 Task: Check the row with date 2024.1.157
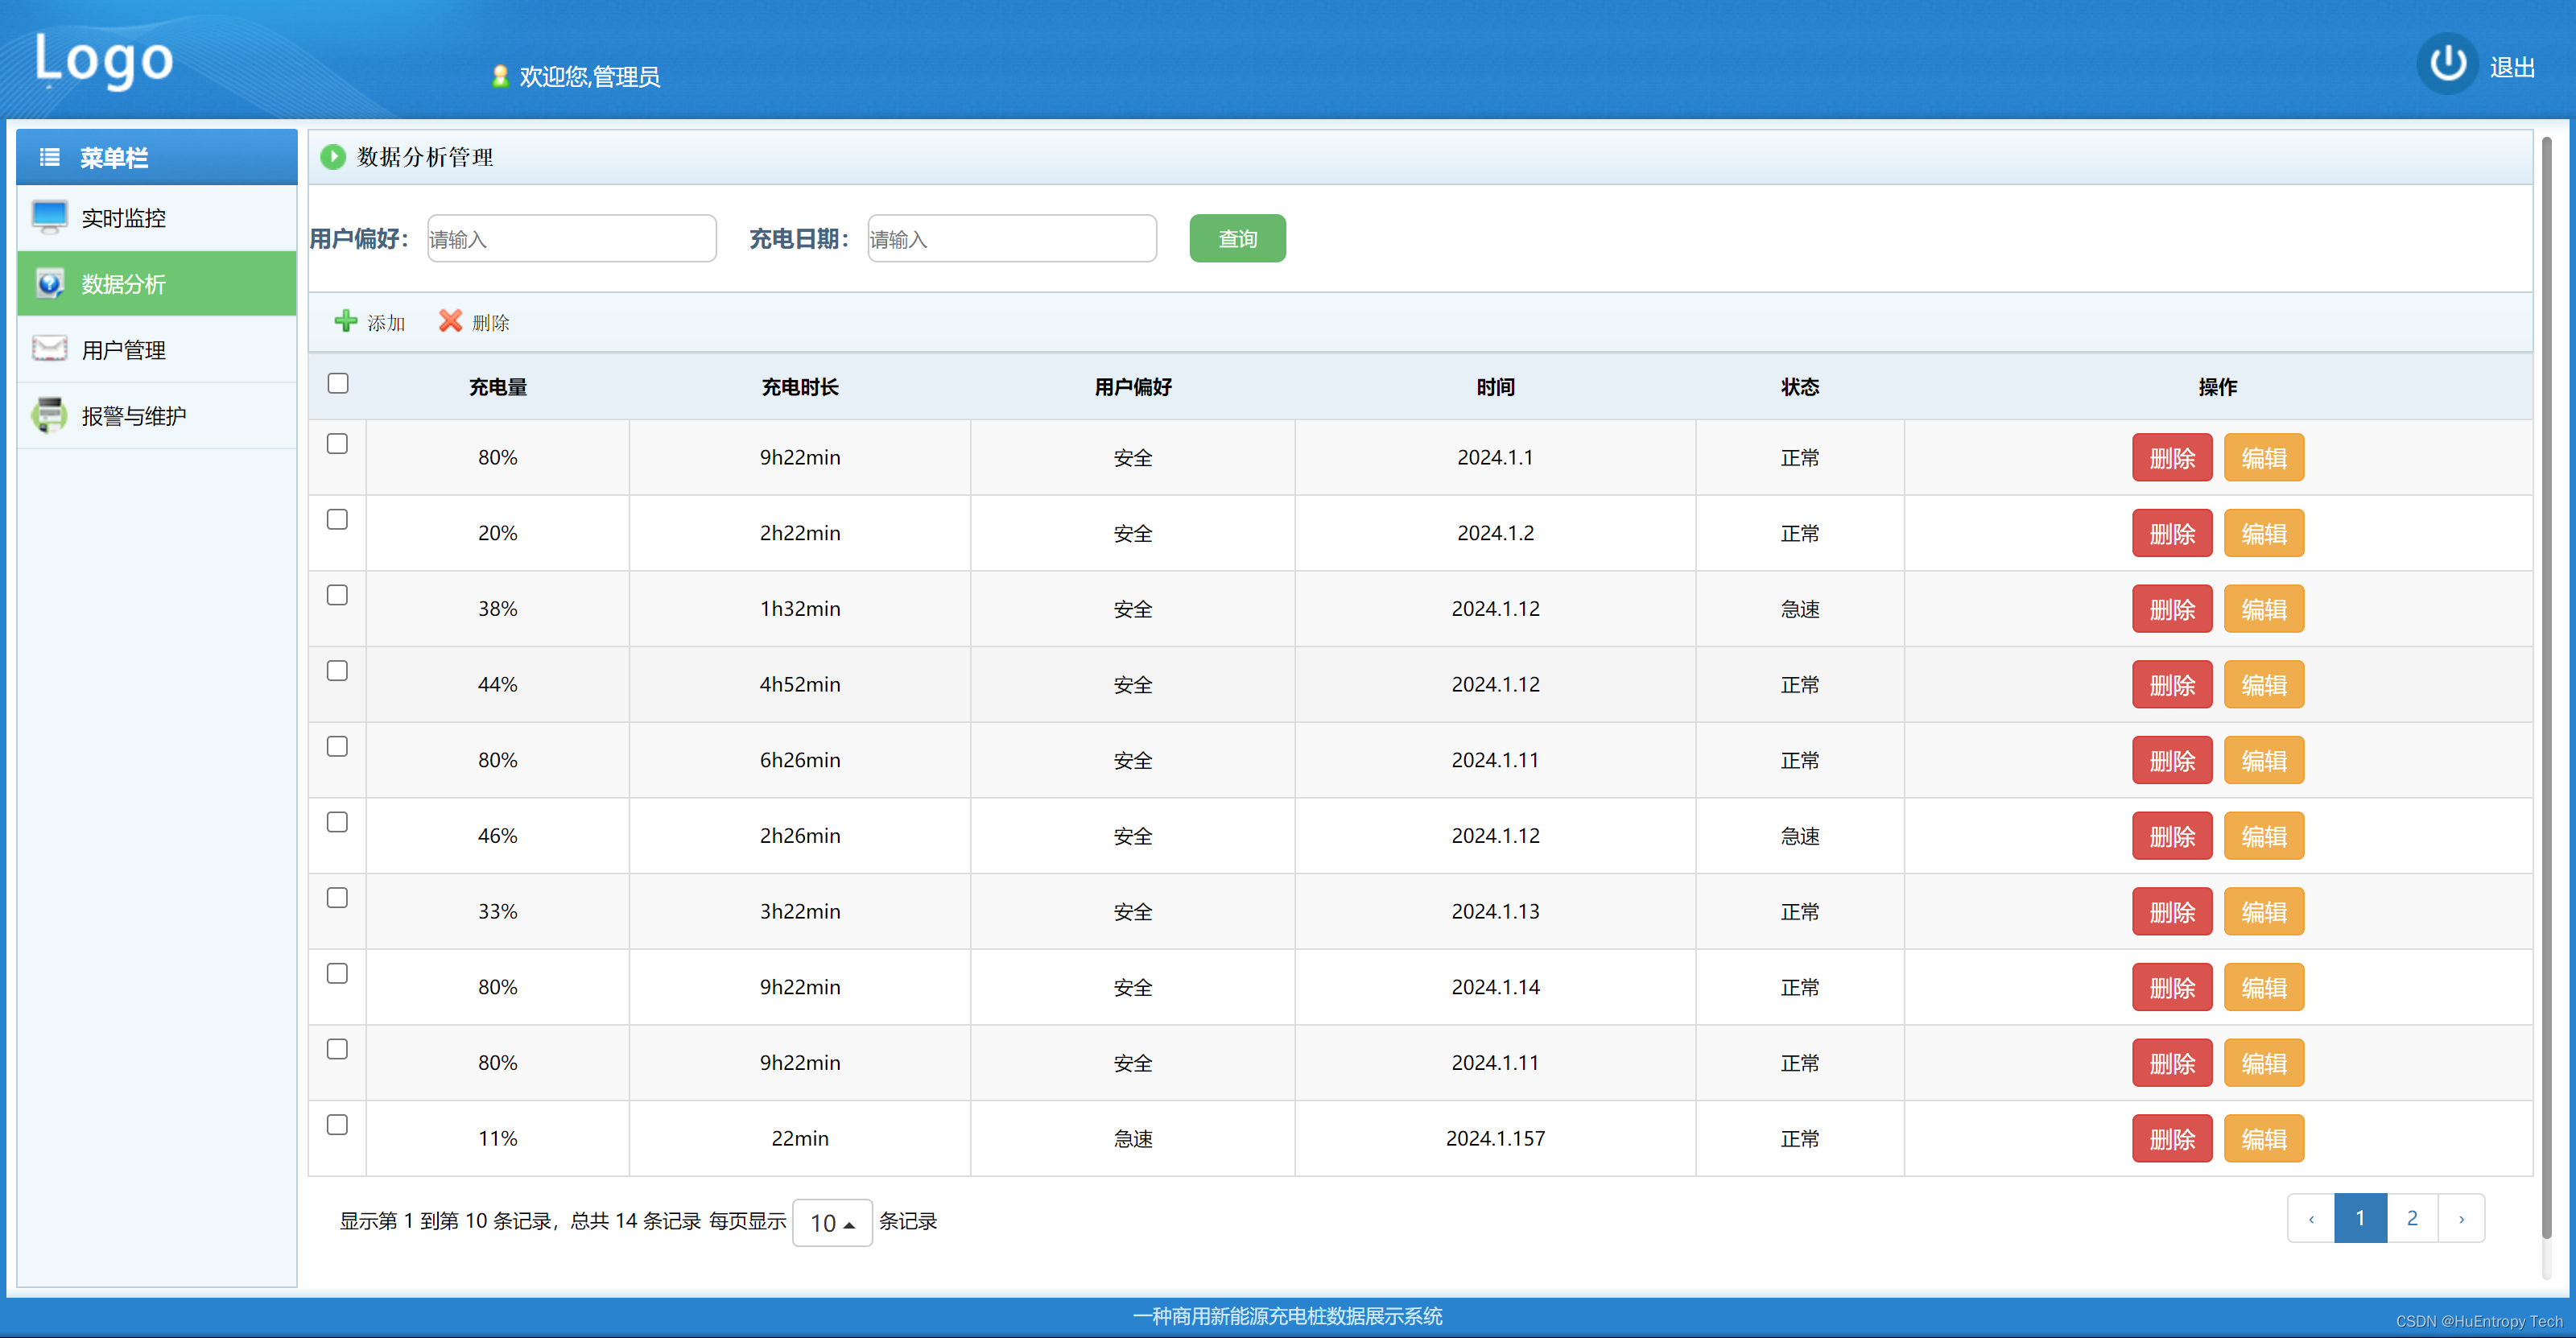338,1125
